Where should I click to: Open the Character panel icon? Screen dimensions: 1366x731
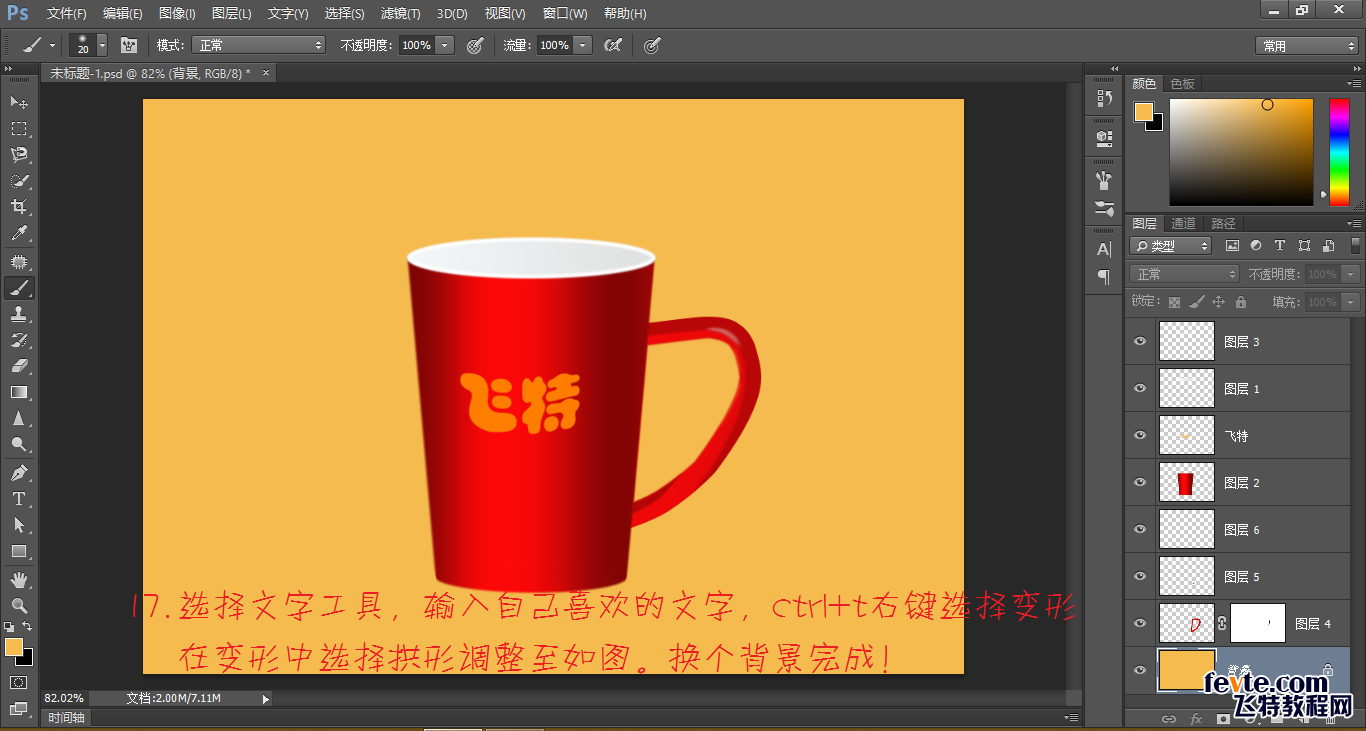tap(1104, 249)
